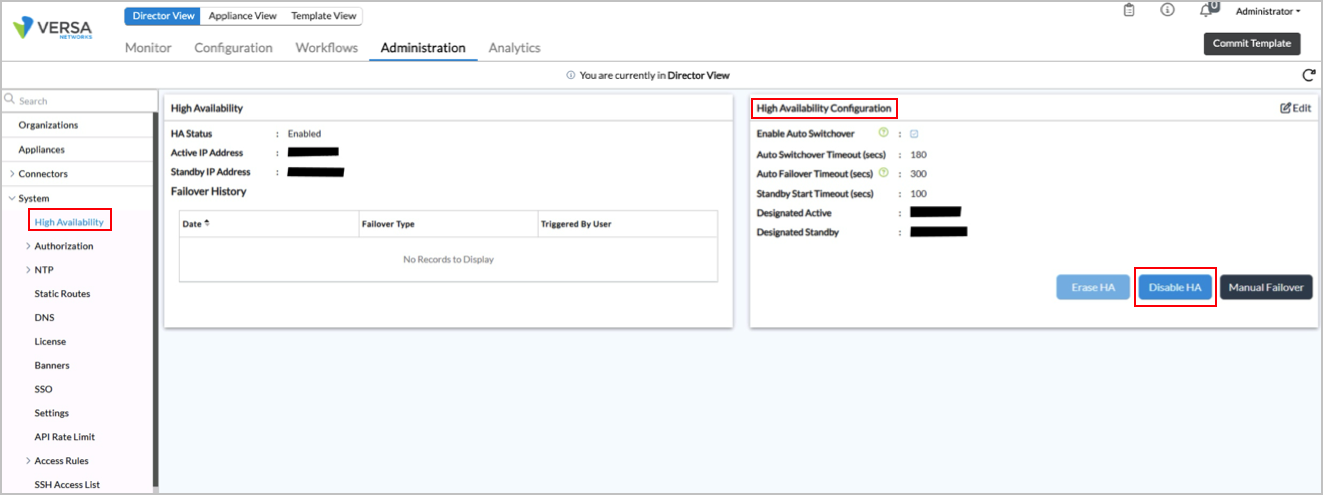
Task: Refresh the page using the reload icon
Action: point(1308,76)
